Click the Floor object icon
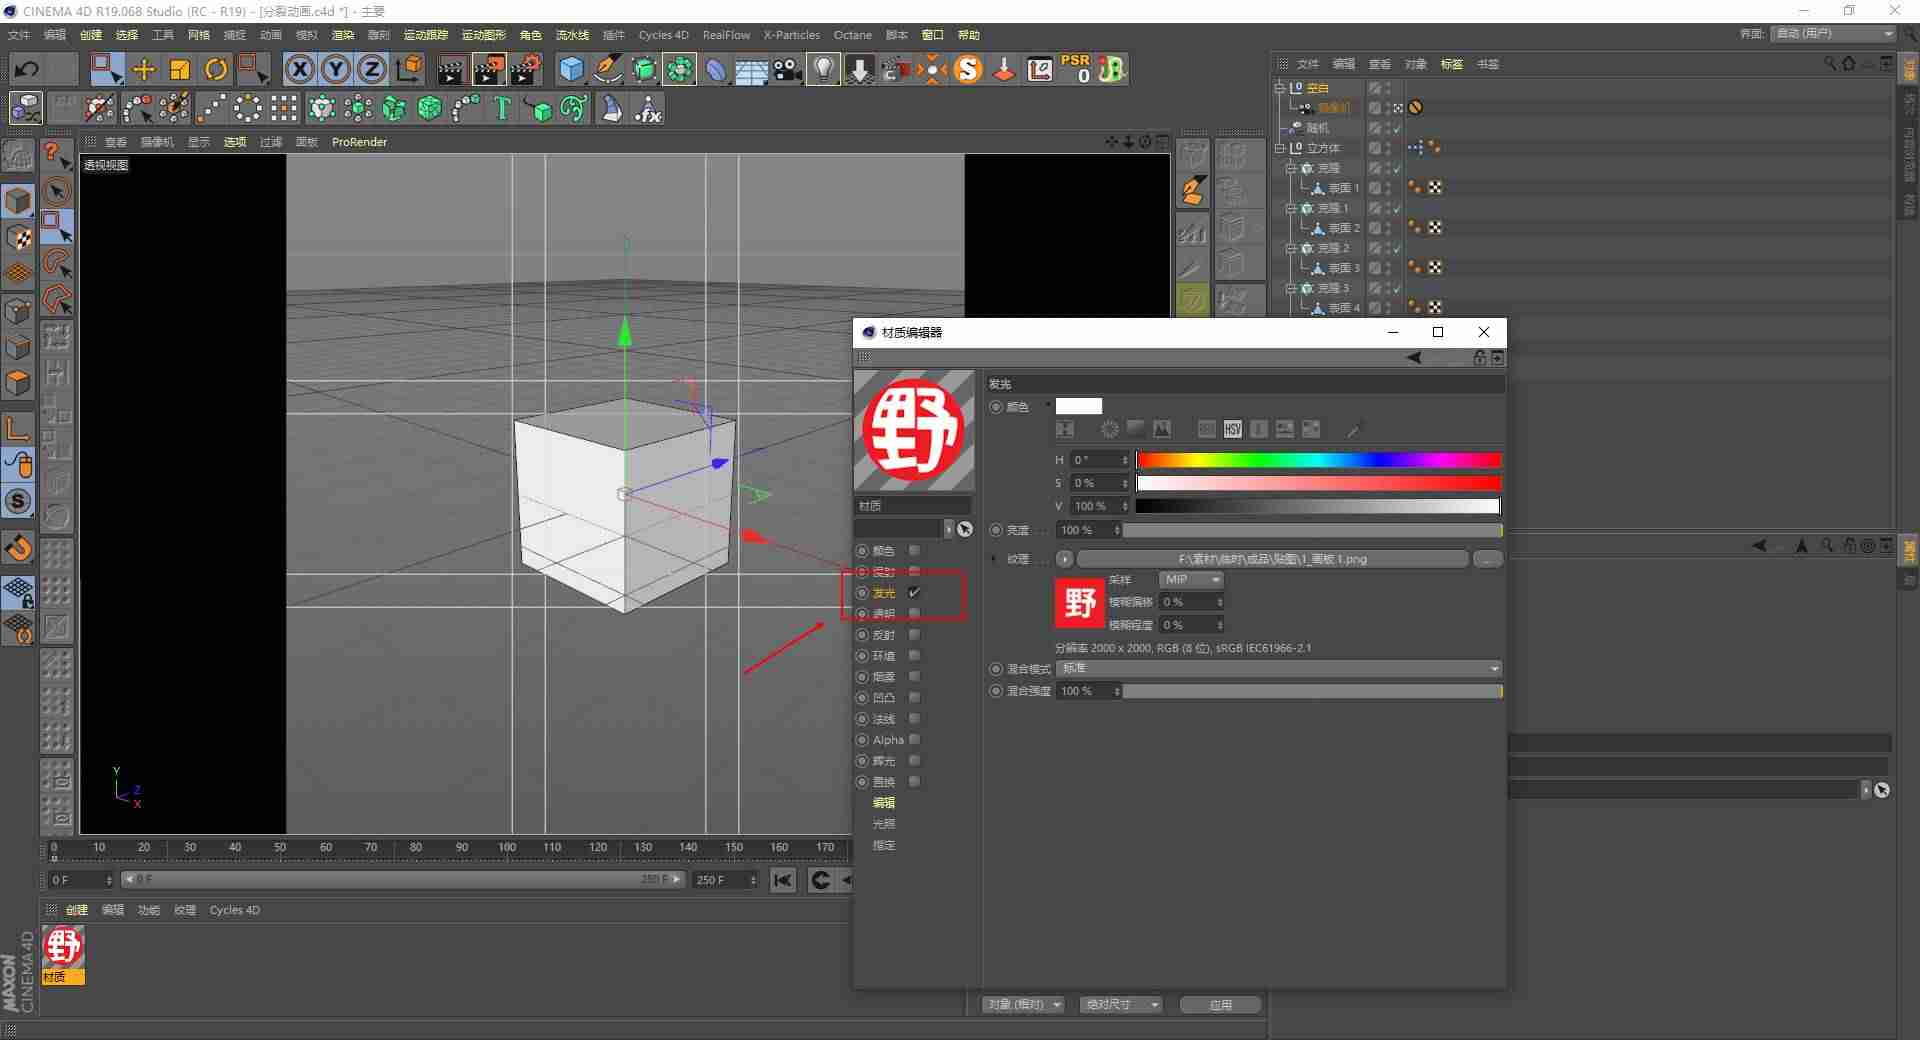Screen dimensions: 1920x1040 point(752,71)
